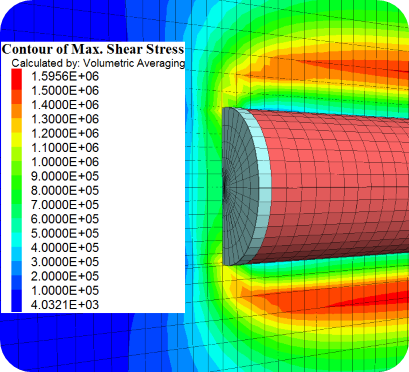Click the Contour of Max. Shear Stress title

(x=93, y=49)
